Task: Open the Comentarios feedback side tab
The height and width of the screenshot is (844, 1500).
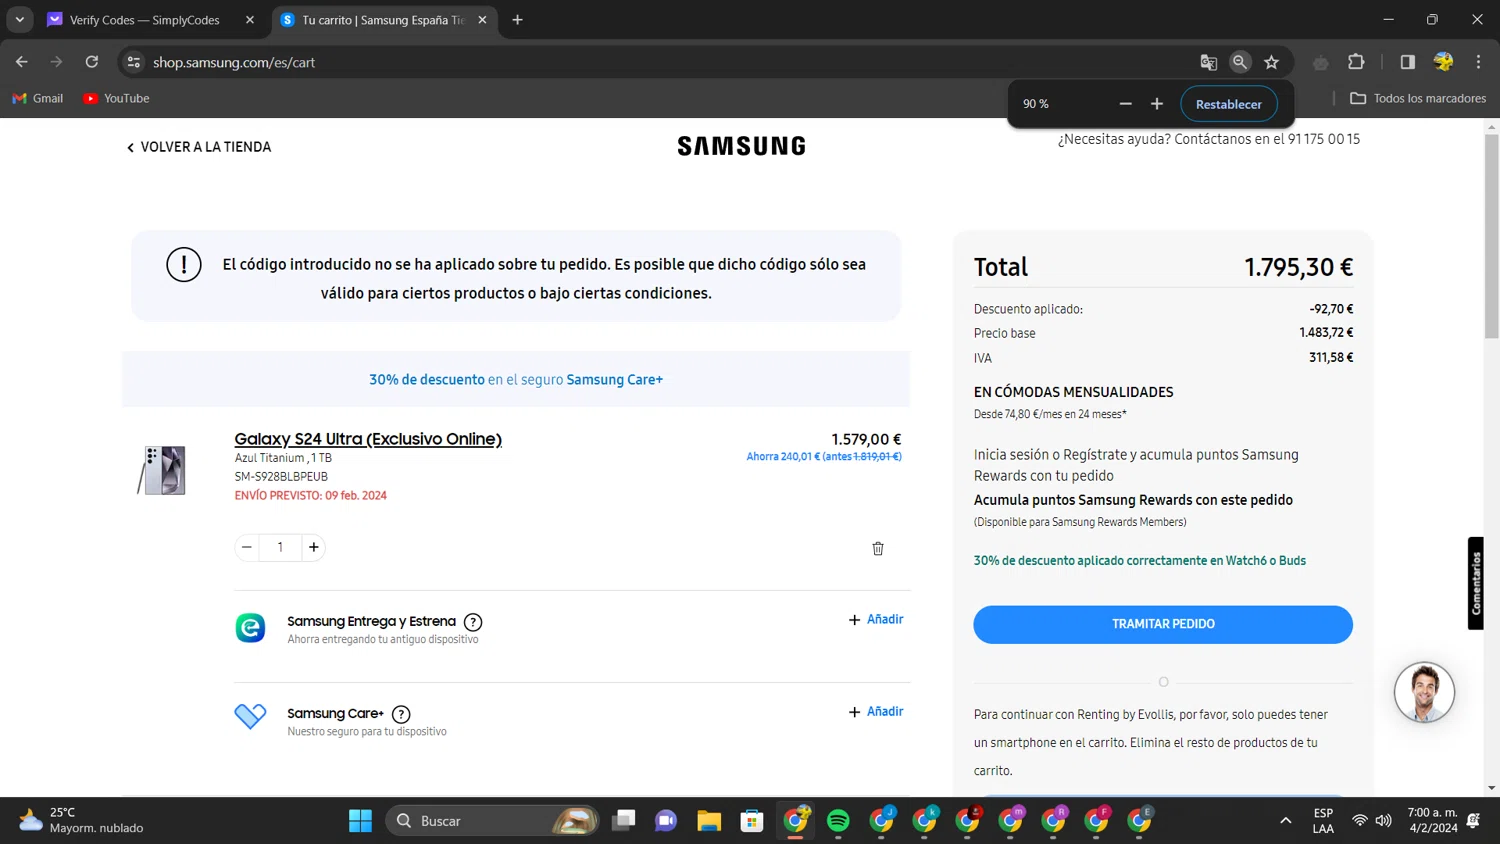Action: click(x=1476, y=584)
